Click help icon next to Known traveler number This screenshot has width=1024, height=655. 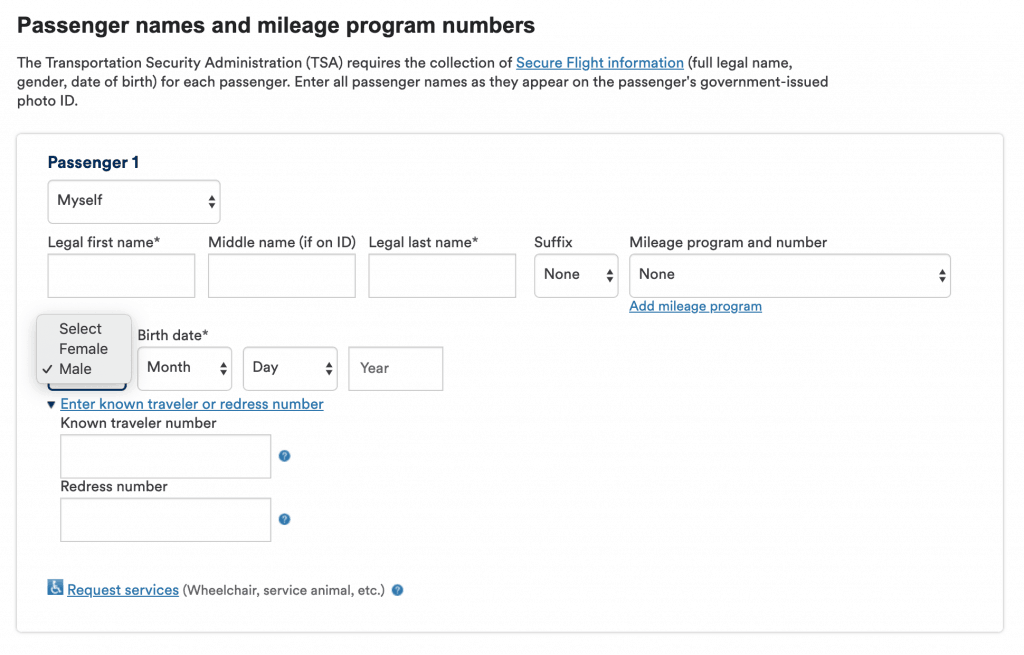pyautogui.click(x=284, y=456)
